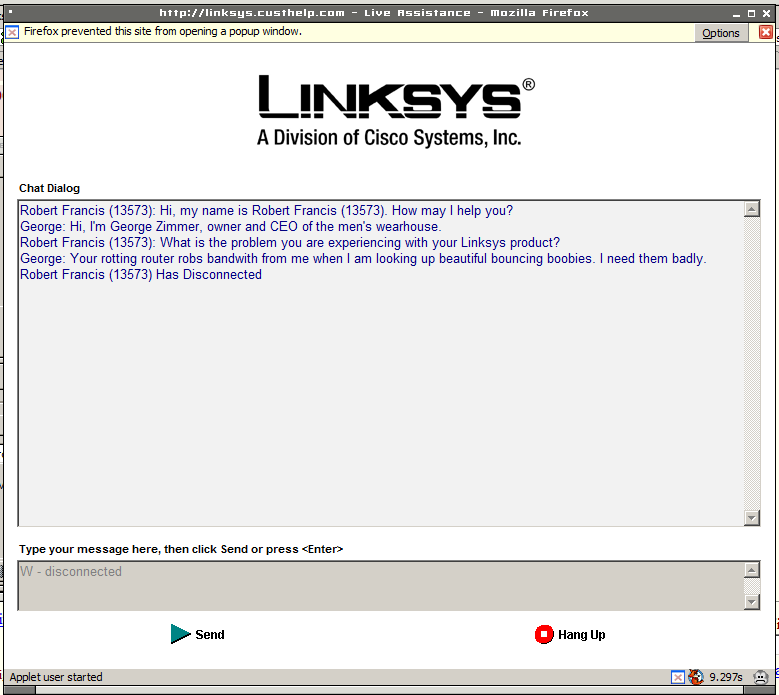Click George's 'men's wearhouse' chat line
The width and height of the screenshot is (779, 695).
(x=231, y=227)
